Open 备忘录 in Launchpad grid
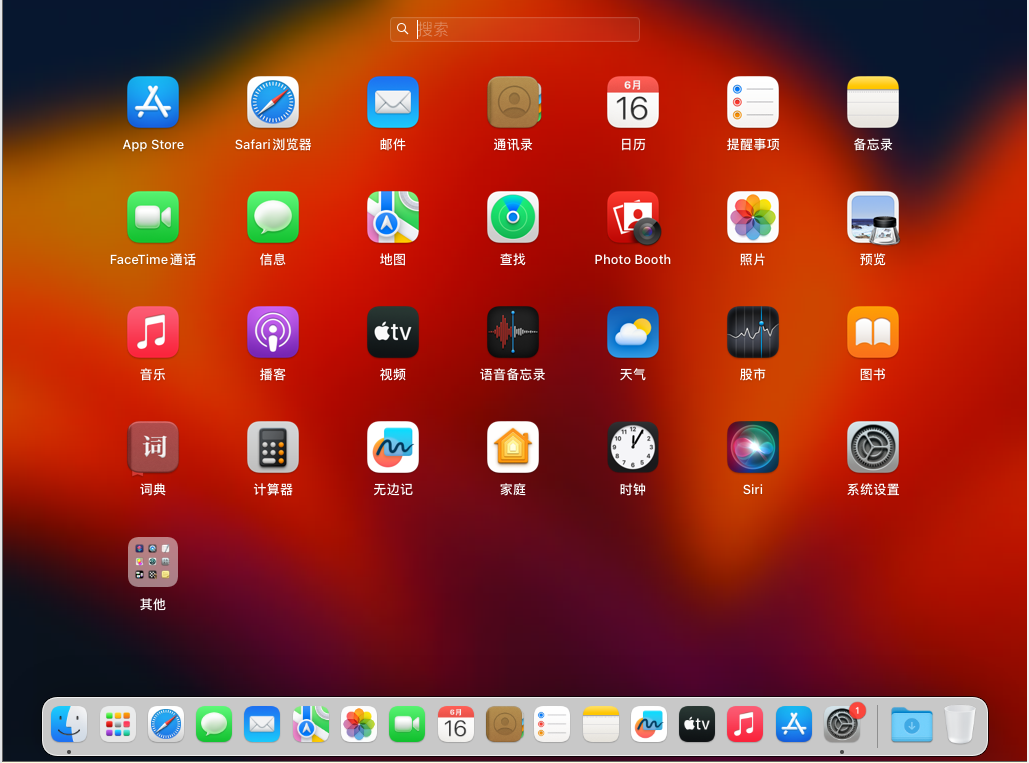Image resolution: width=1029 pixels, height=763 pixels. click(873, 102)
